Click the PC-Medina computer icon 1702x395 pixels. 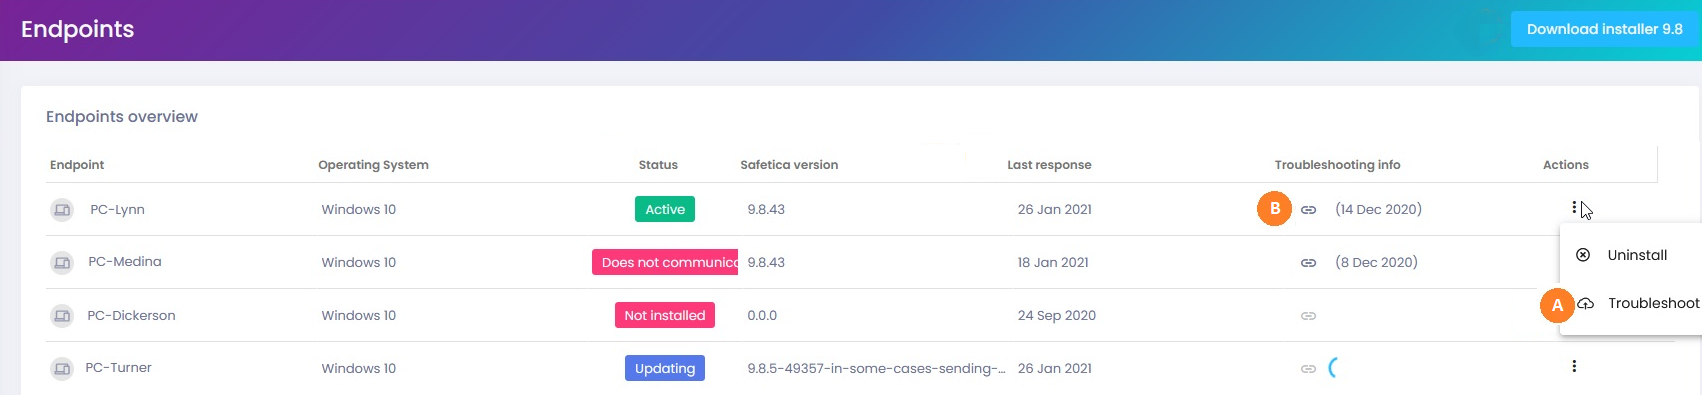coord(62,263)
